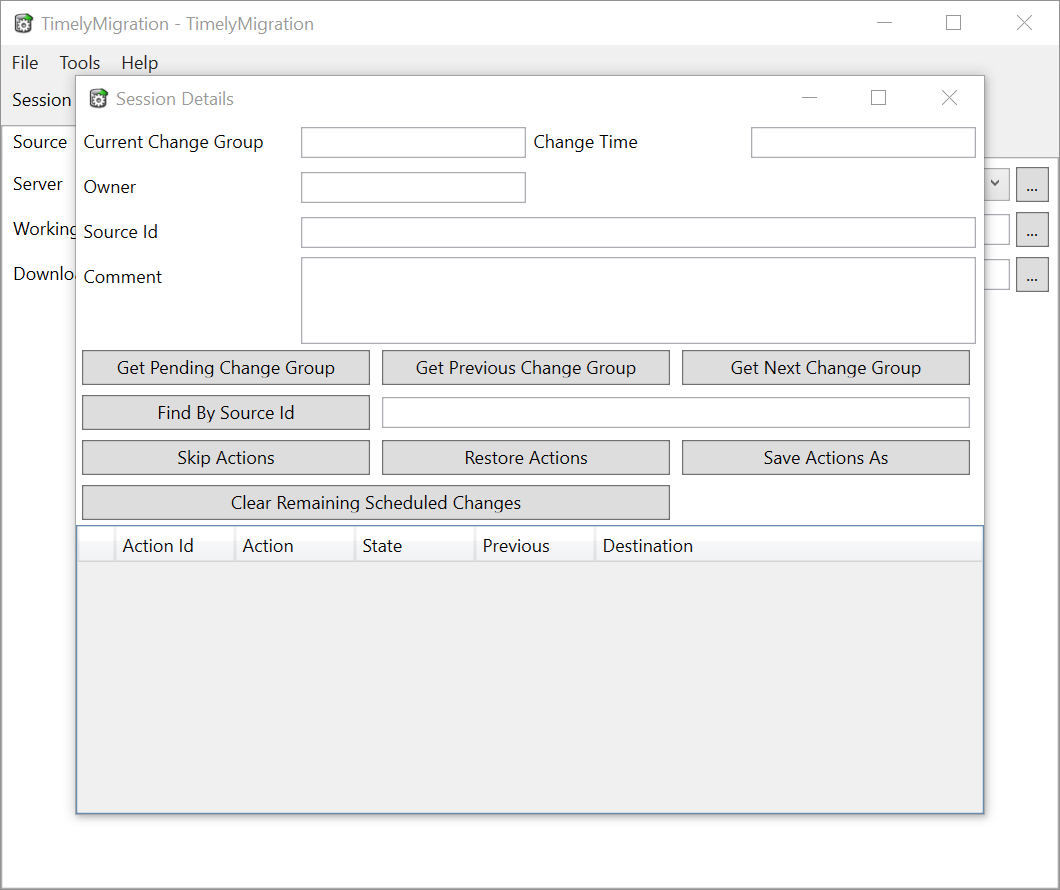Click the Download row browse (...) button
The width and height of the screenshot is (1060, 890).
coord(1032,274)
